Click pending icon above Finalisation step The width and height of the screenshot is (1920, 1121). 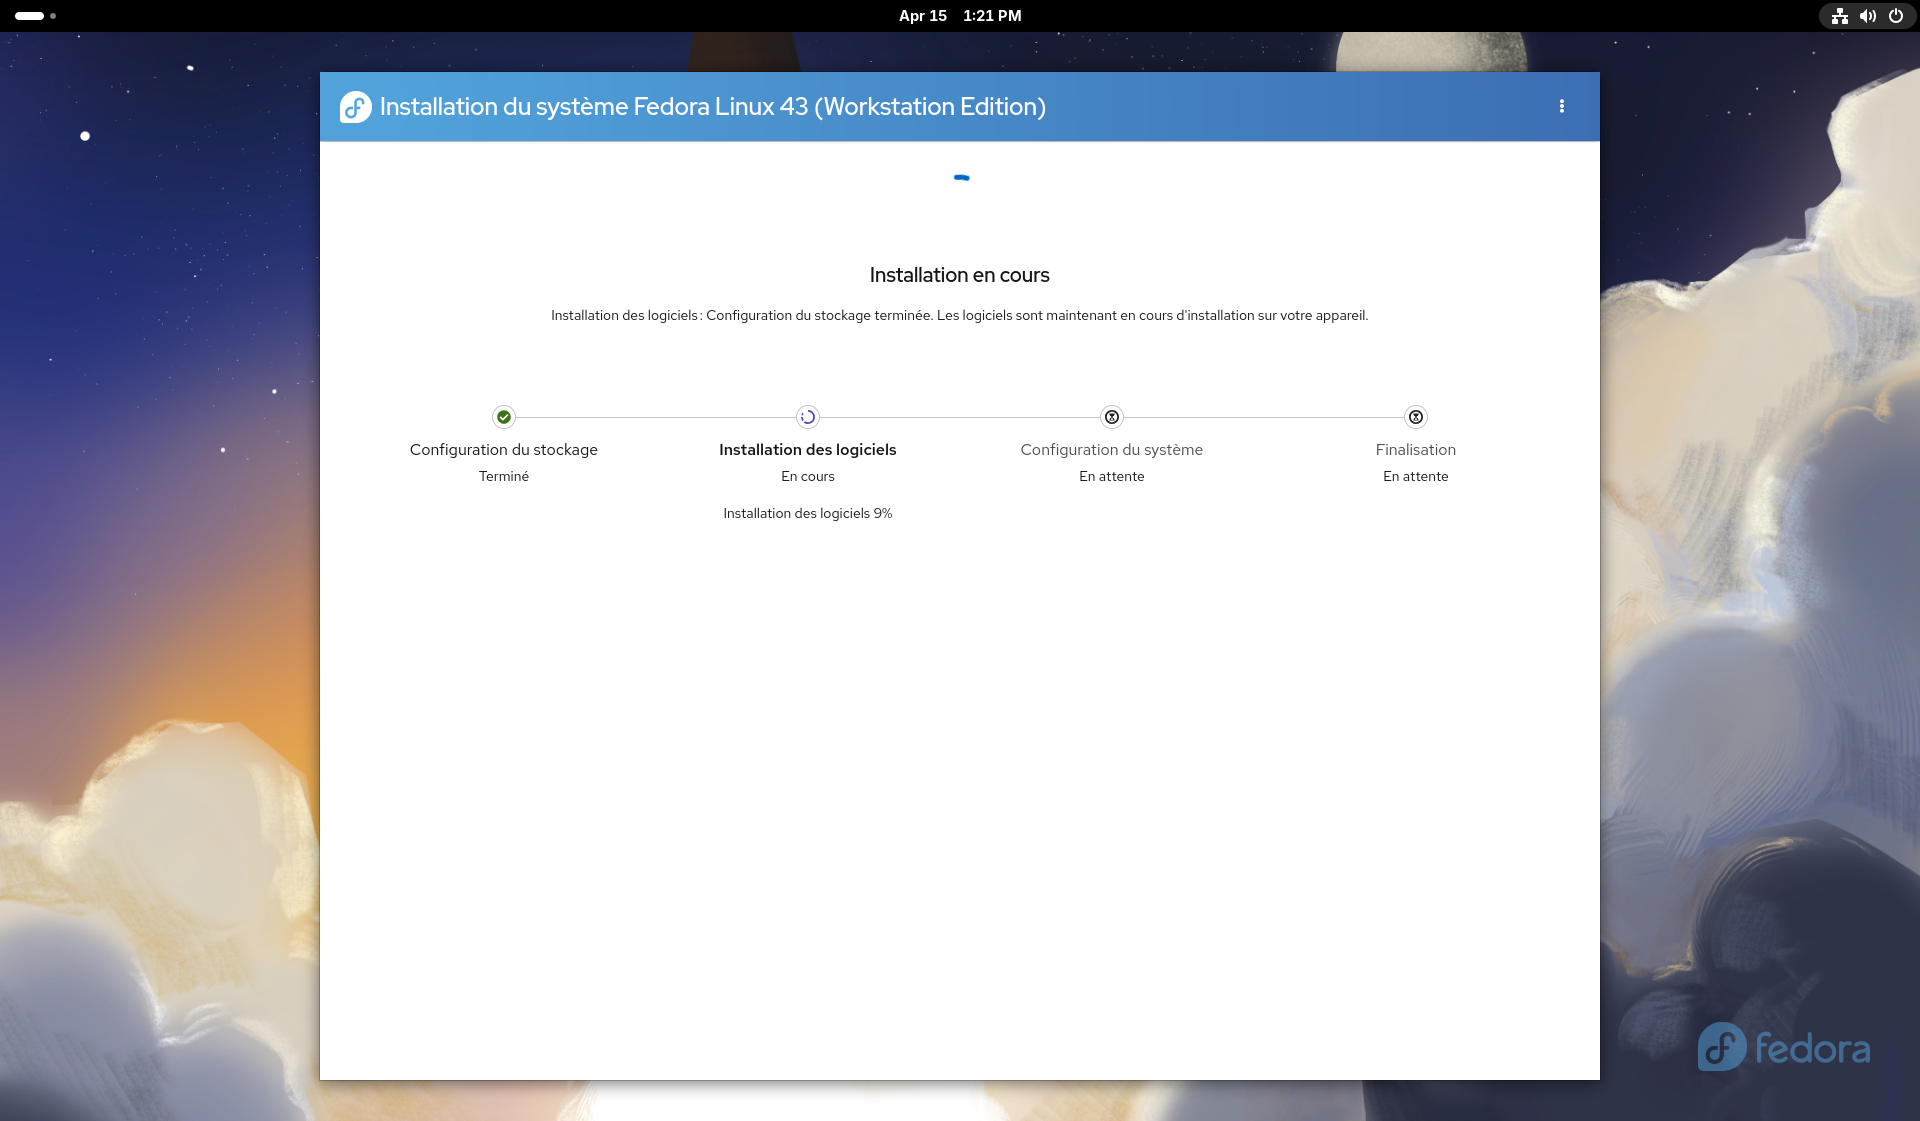1415,417
